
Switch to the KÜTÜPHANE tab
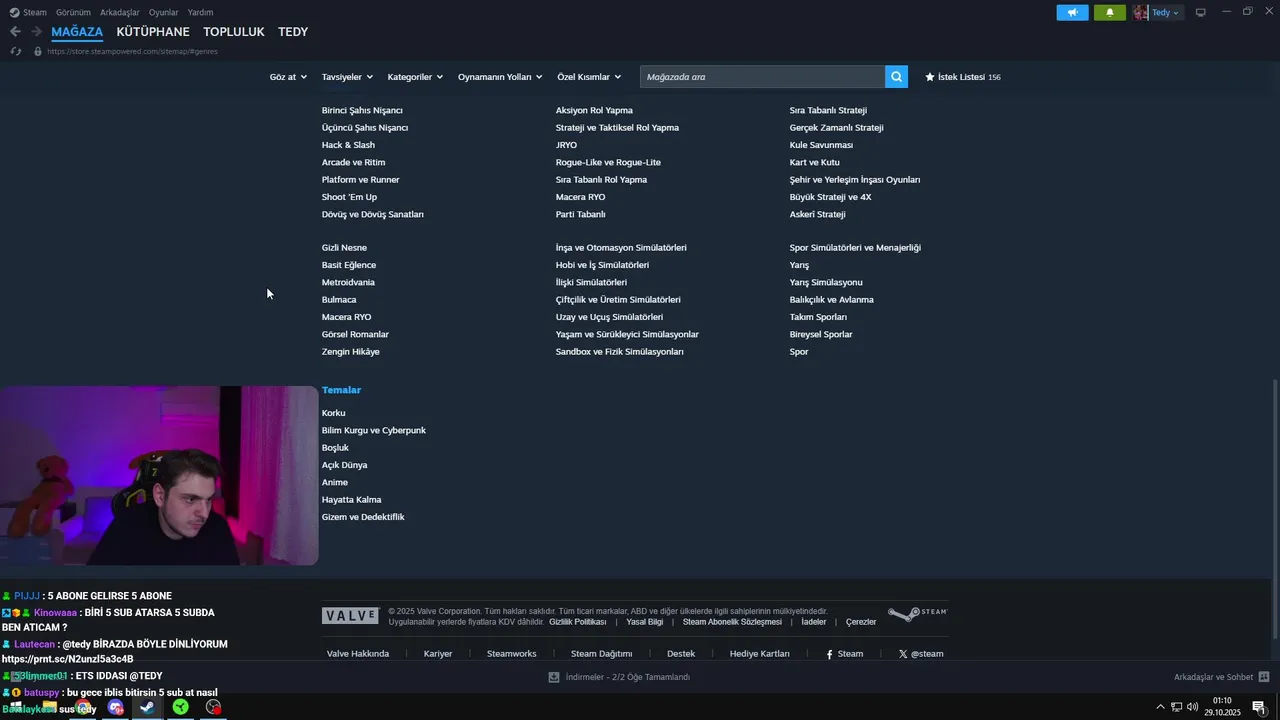153,32
